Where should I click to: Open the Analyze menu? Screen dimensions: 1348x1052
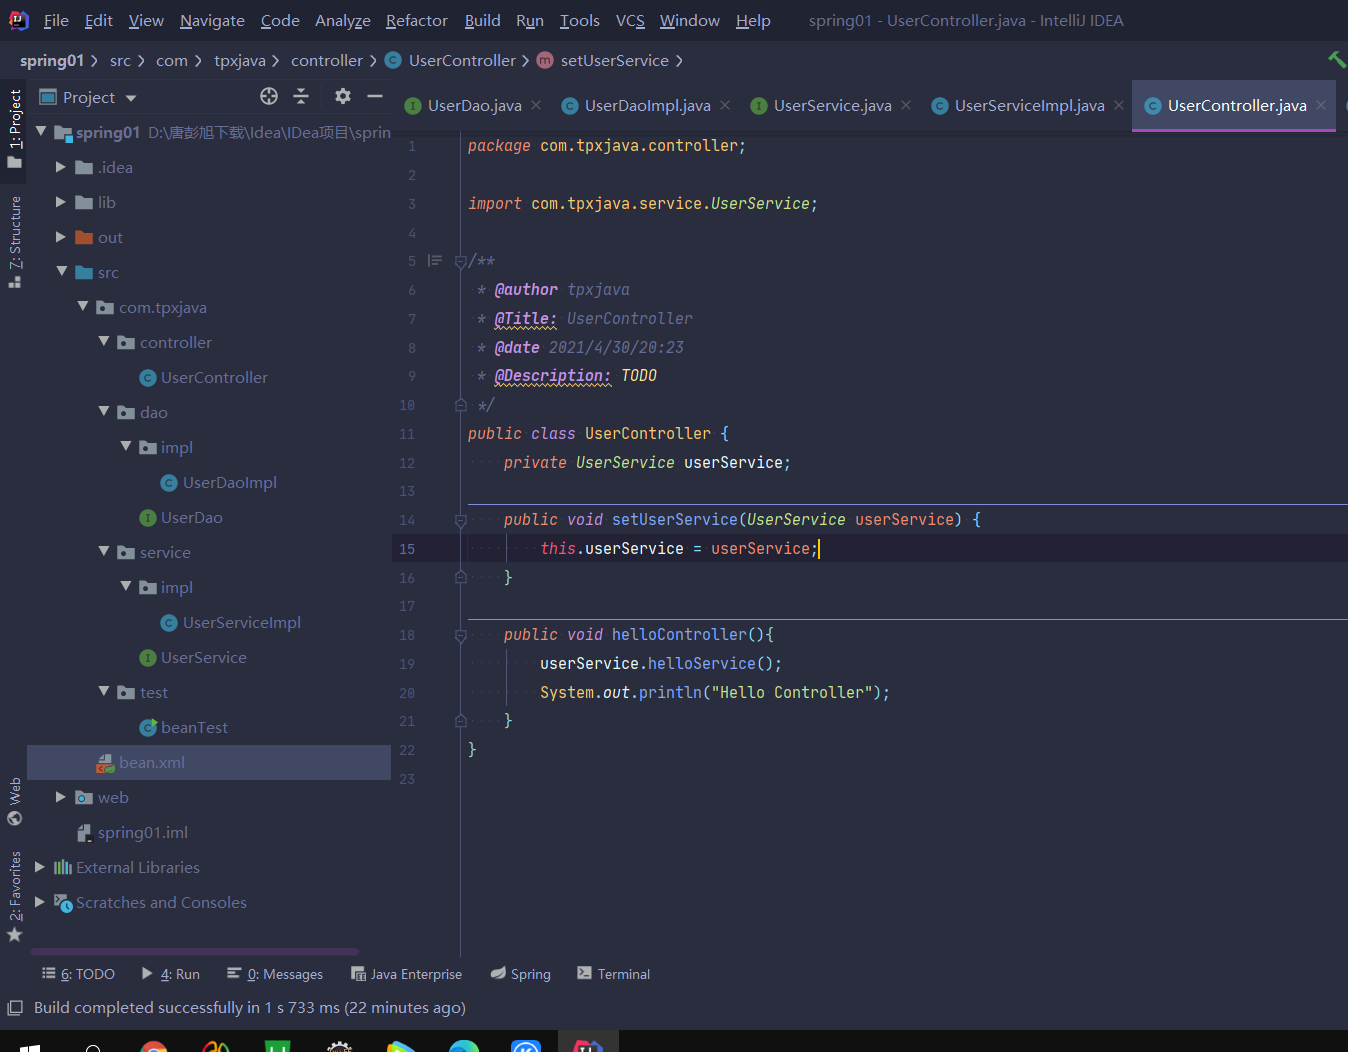pos(342,20)
